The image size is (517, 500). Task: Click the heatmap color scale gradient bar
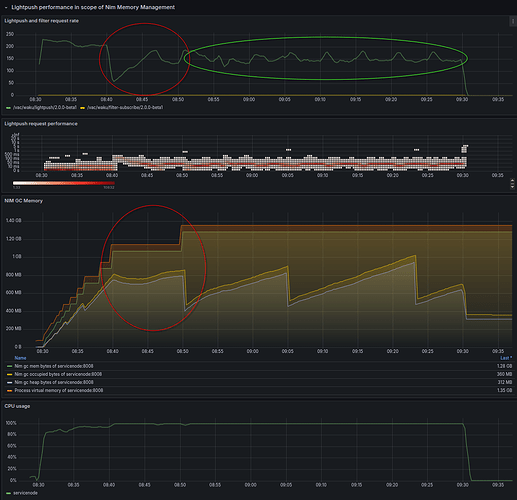64,183
